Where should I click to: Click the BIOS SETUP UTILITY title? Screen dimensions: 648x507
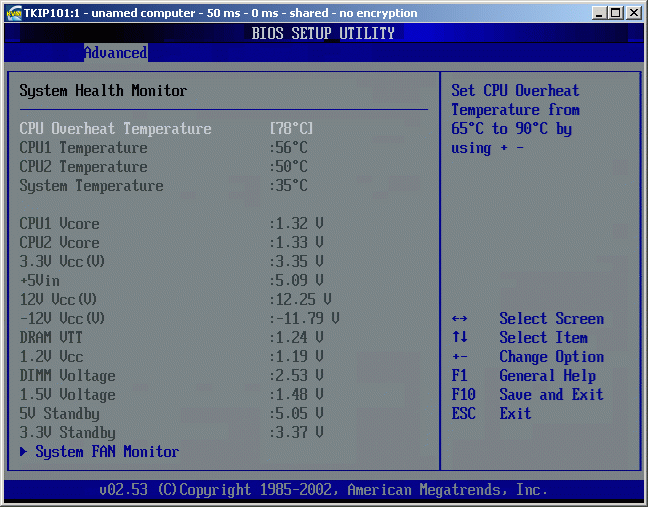[x=323, y=33]
